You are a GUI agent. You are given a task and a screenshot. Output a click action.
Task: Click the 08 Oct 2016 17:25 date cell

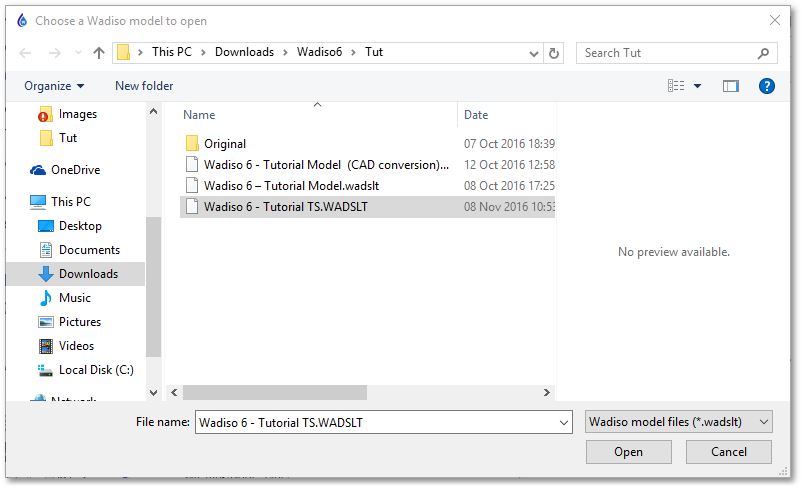click(x=509, y=186)
